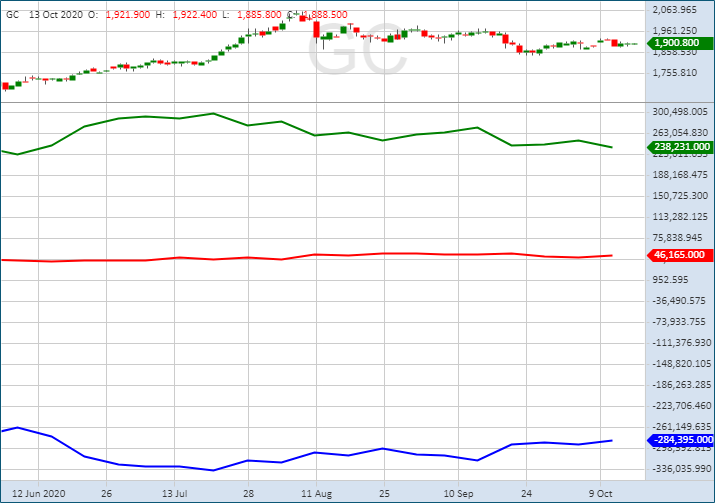Click the 300,498.005 axis label
Viewport: 715px width, 503px height.
pos(679,112)
